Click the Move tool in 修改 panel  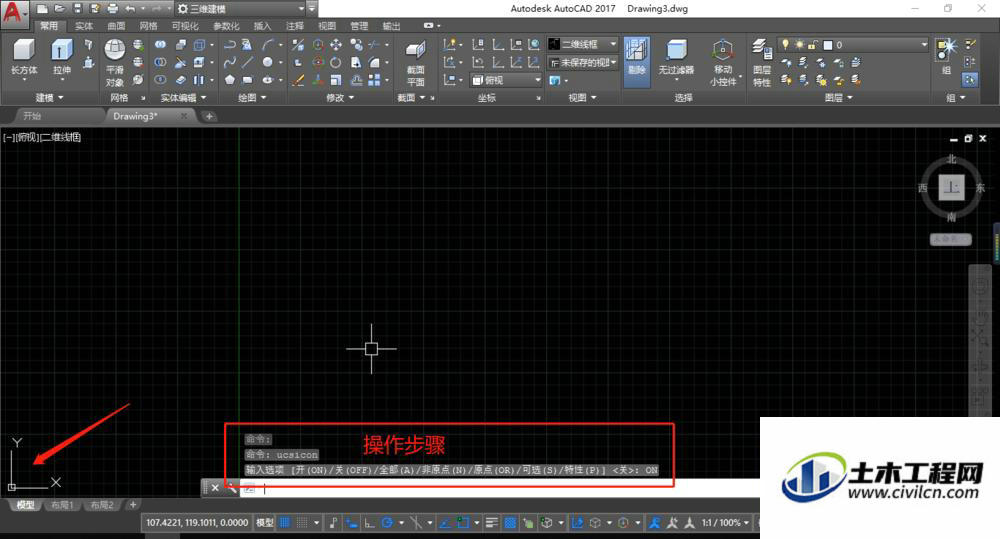(x=335, y=45)
